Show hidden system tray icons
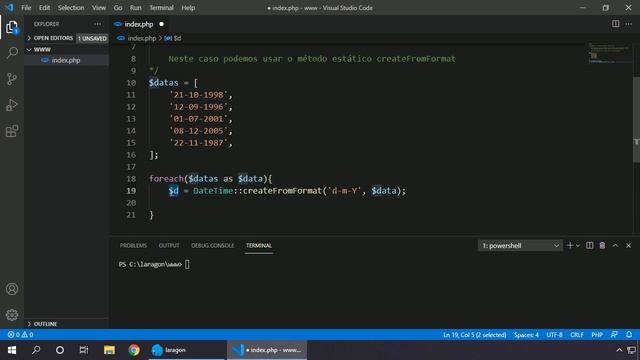This screenshot has width=640, height=360. pos(619,350)
